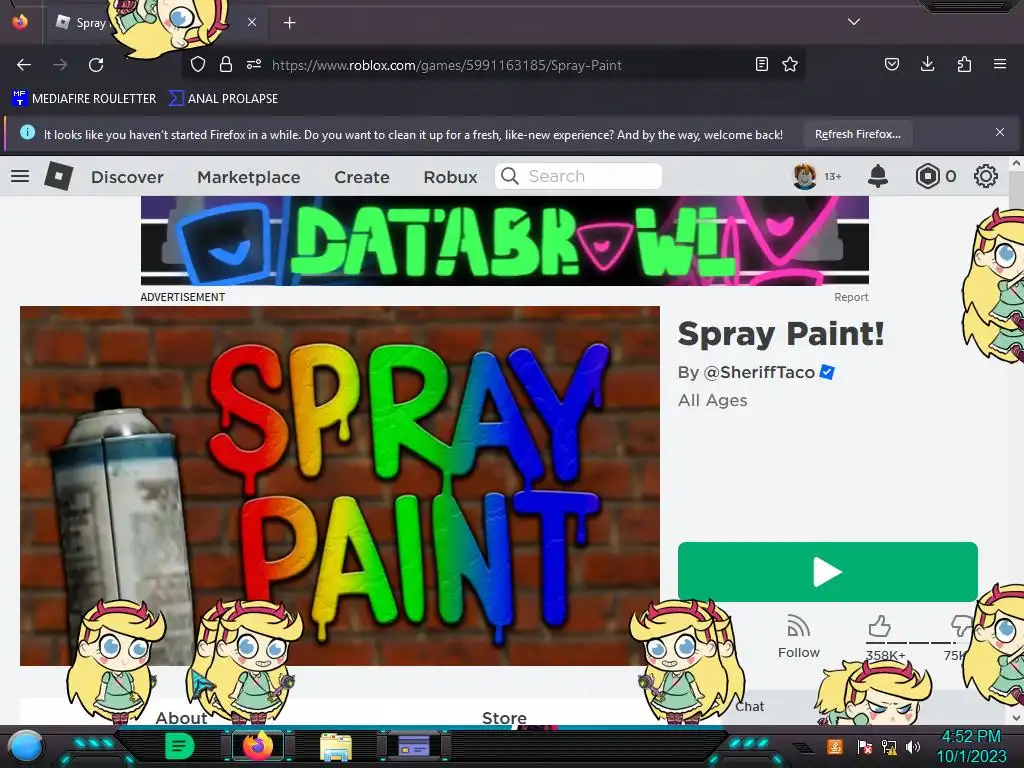Image resolution: width=1024 pixels, height=768 pixels.
Task: Open the Firefox downloads icon
Action: (927, 64)
